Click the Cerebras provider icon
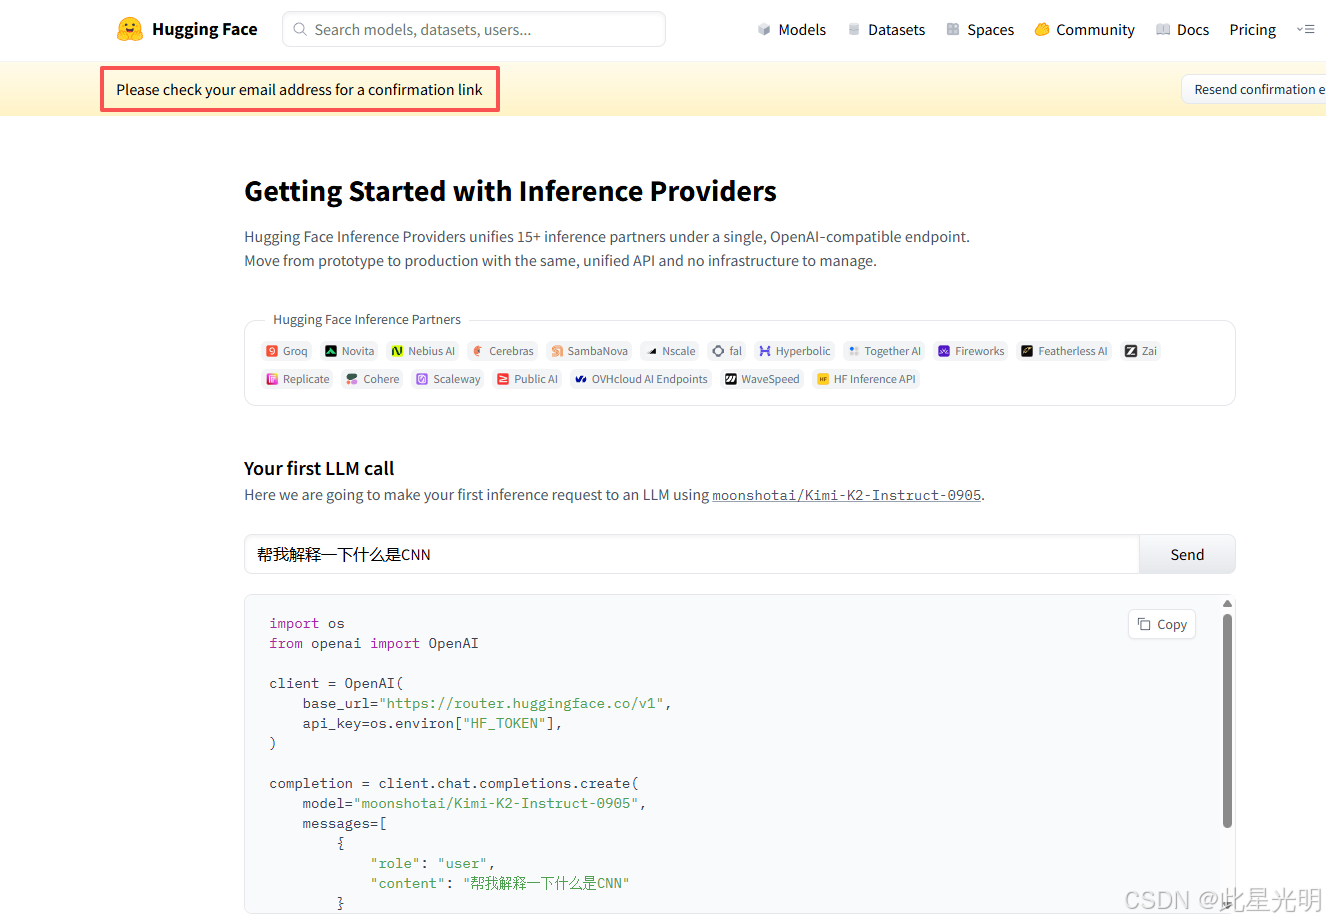The height and width of the screenshot is (922, 1326). coord(478,351)
